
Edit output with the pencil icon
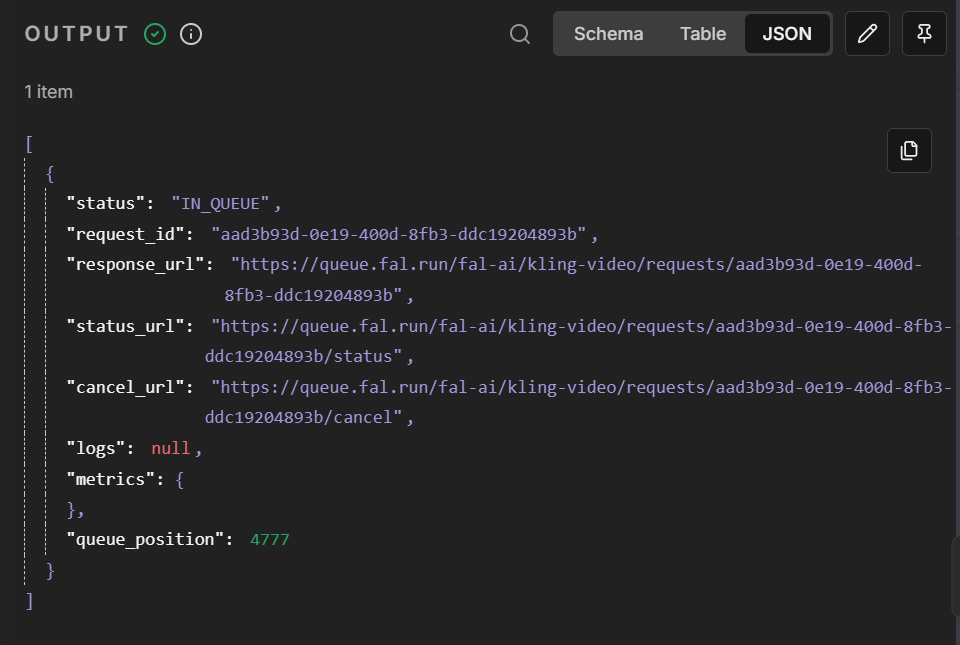tap(867, 34)
